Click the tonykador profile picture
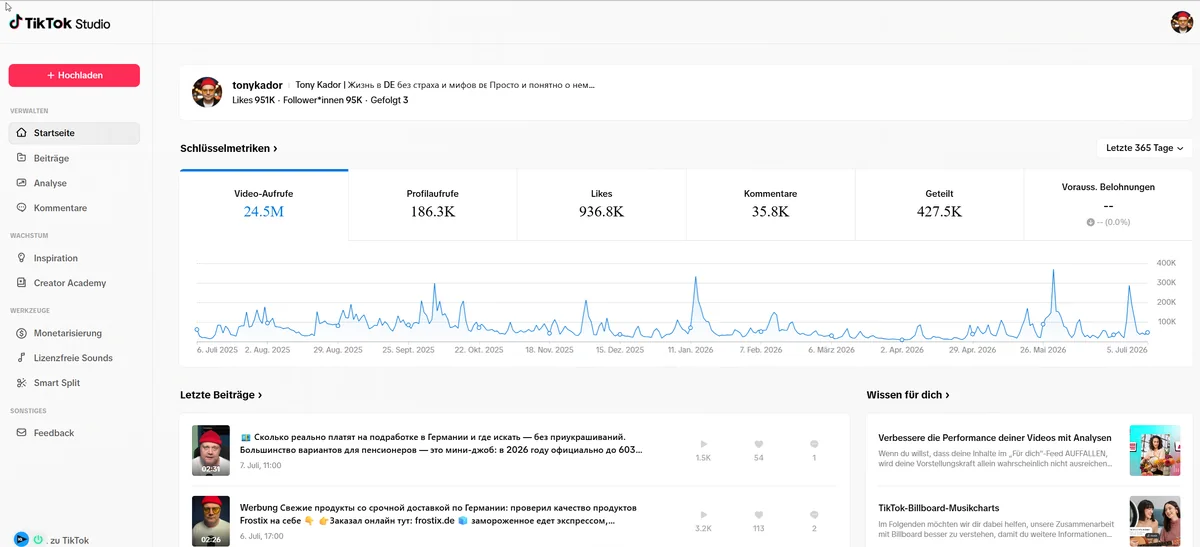This screenshot has height=547, width=1200. pos(207,92)
